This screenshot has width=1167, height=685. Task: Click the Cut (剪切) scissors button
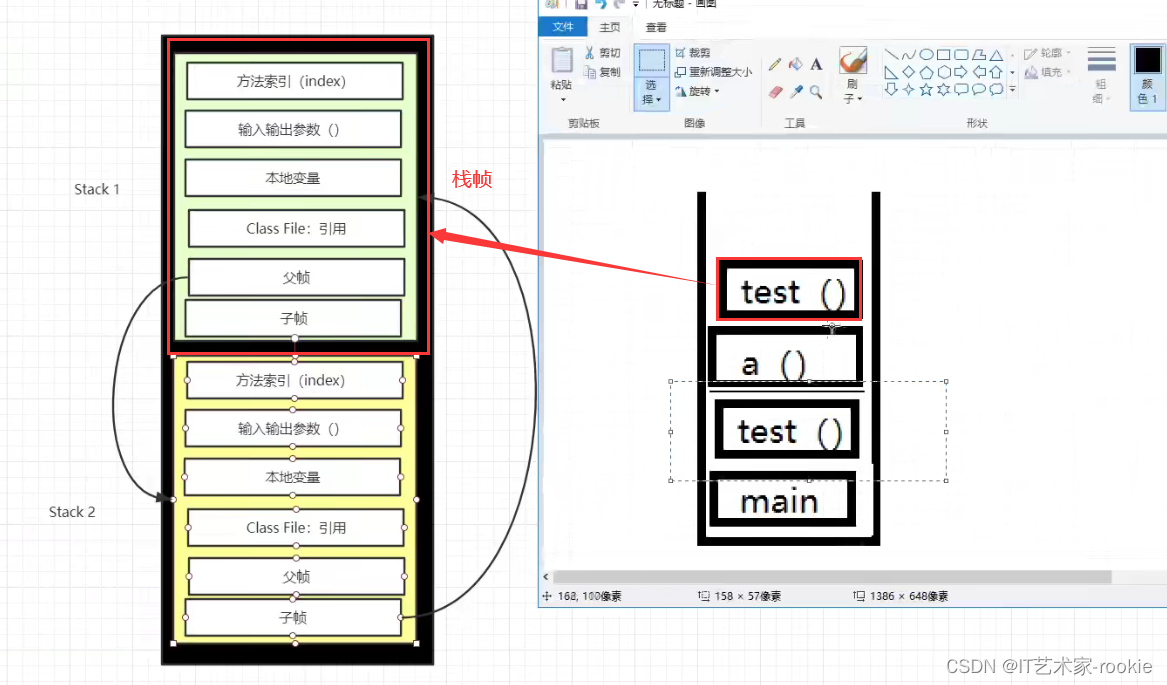pyautogui.click(x=602, y=53)
